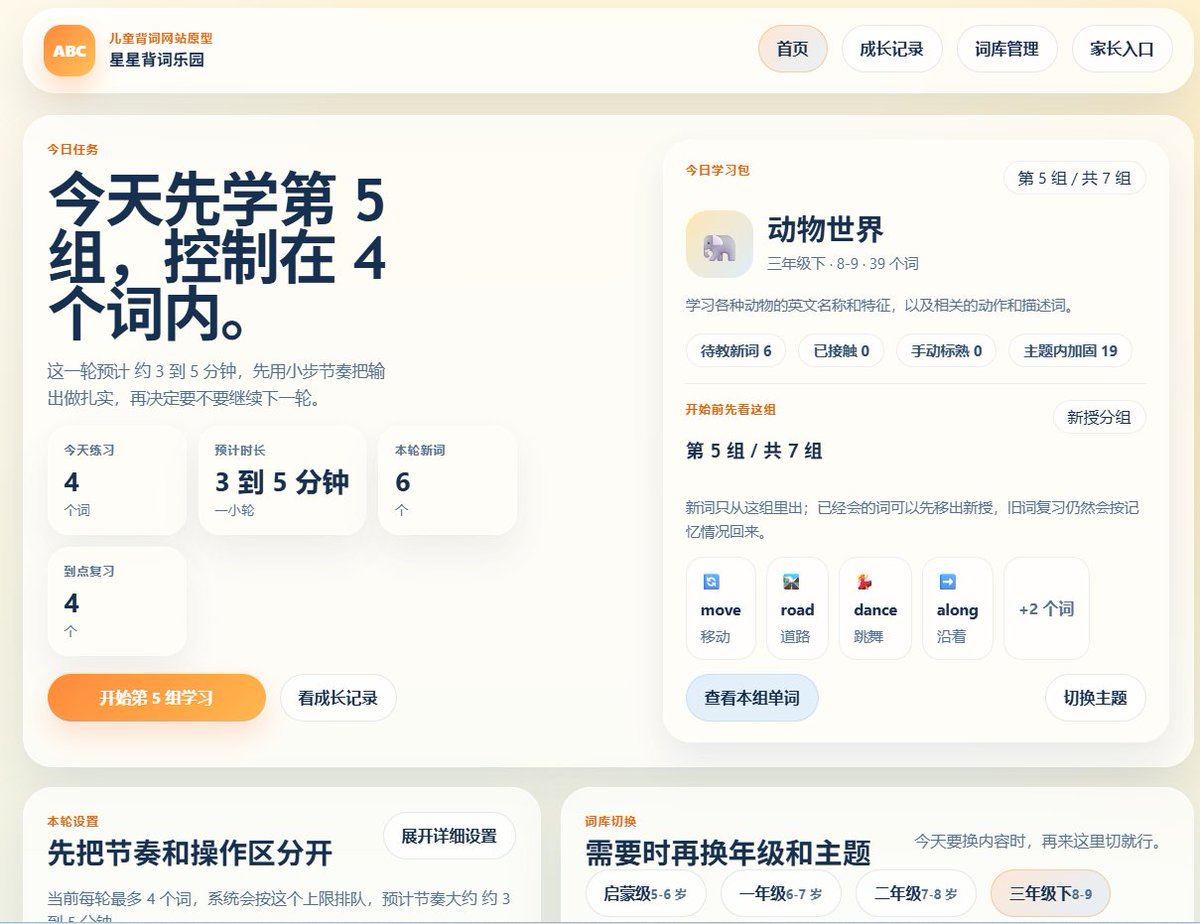Expand settings via 展开详细设置
Image resolution: width=1200 pixels, height=924 pixels.
[449, 836]
